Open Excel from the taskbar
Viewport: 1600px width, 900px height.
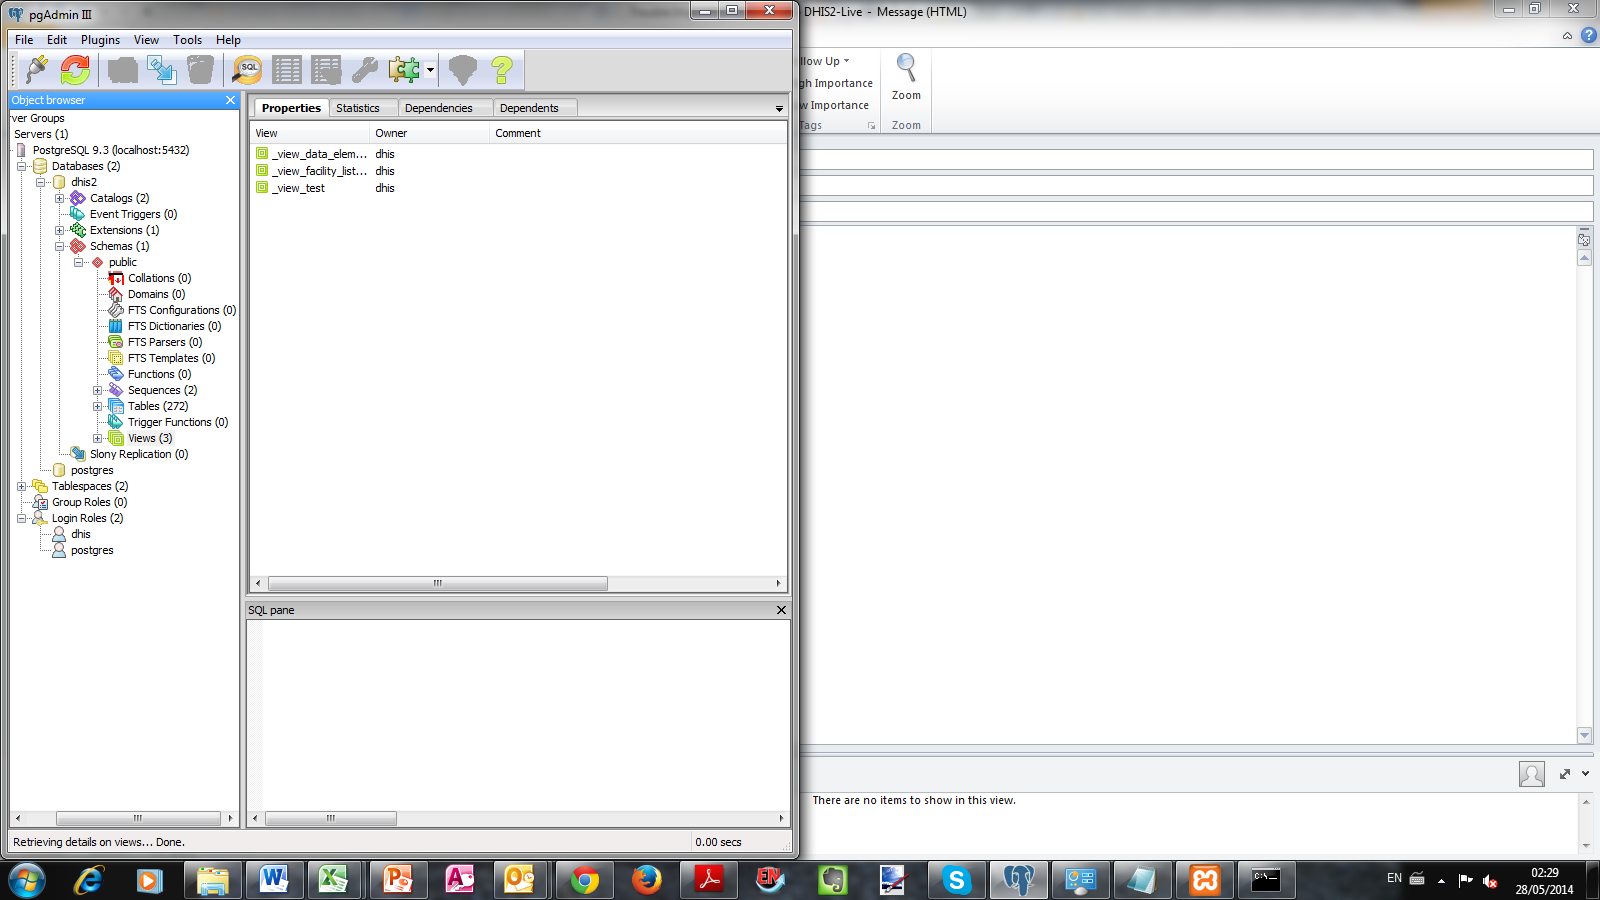[335, 880]
